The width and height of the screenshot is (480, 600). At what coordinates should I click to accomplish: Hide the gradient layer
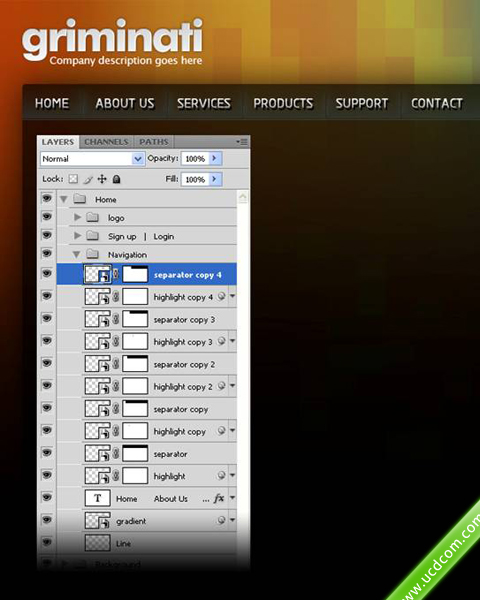(x=47, y=520)
